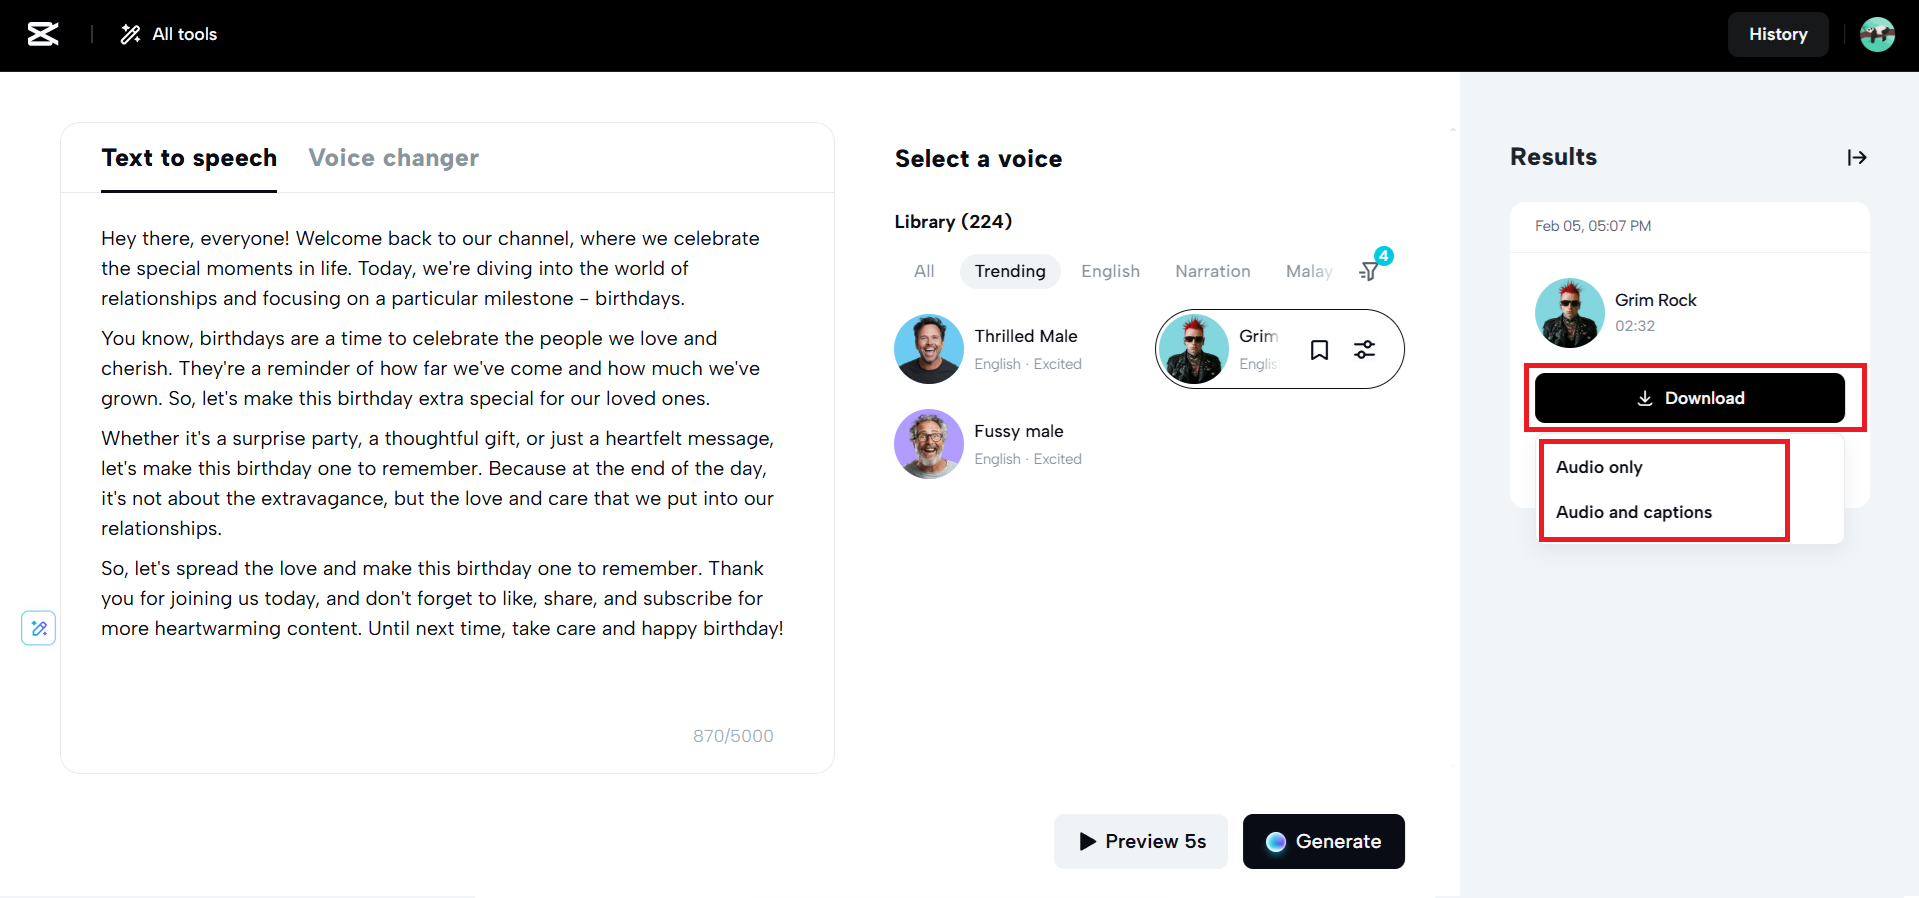Open the voice filter icon

tap(1369, 271)
